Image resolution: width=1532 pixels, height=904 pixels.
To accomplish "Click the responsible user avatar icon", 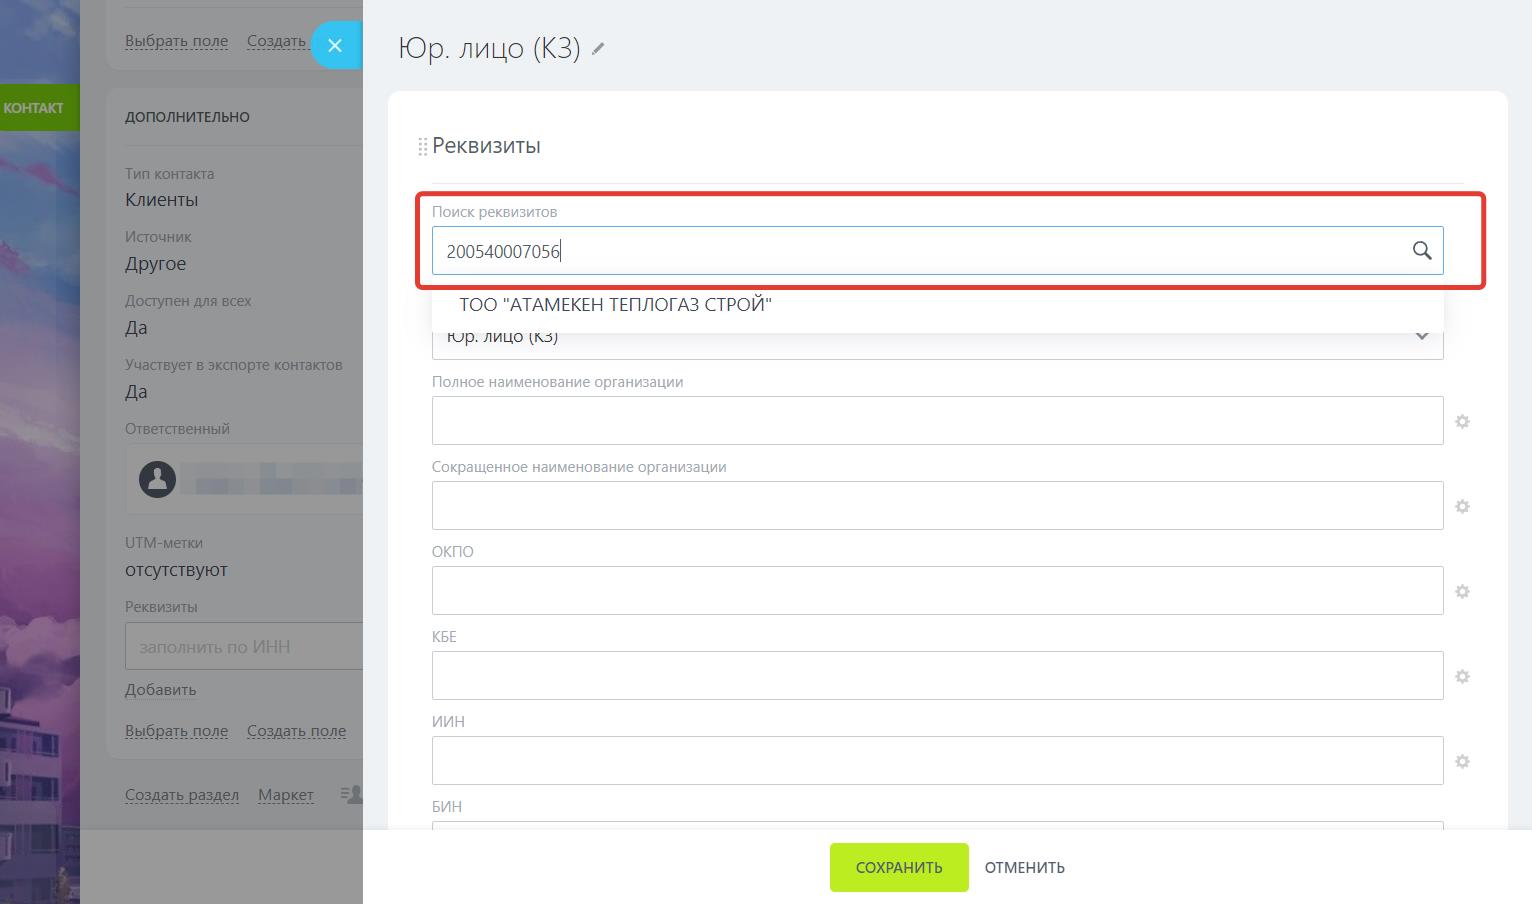I will coord(157,479).
